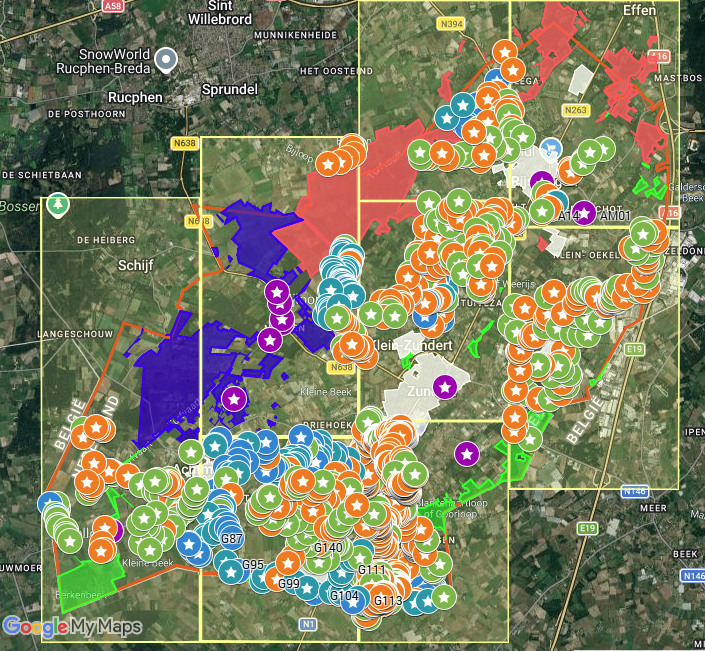Click the A58 motorway shield
The height and width of the screenshot is (651, 705).
112,6
